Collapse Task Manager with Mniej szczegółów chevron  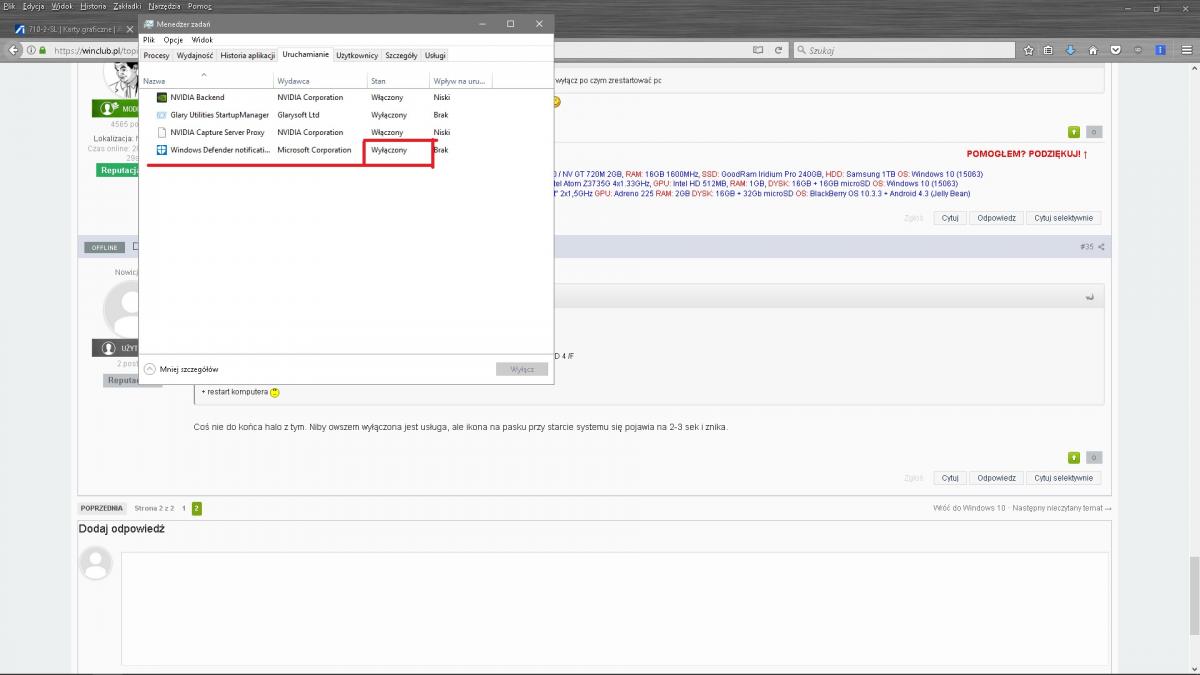pyautogui.click(x=150, y=369)
